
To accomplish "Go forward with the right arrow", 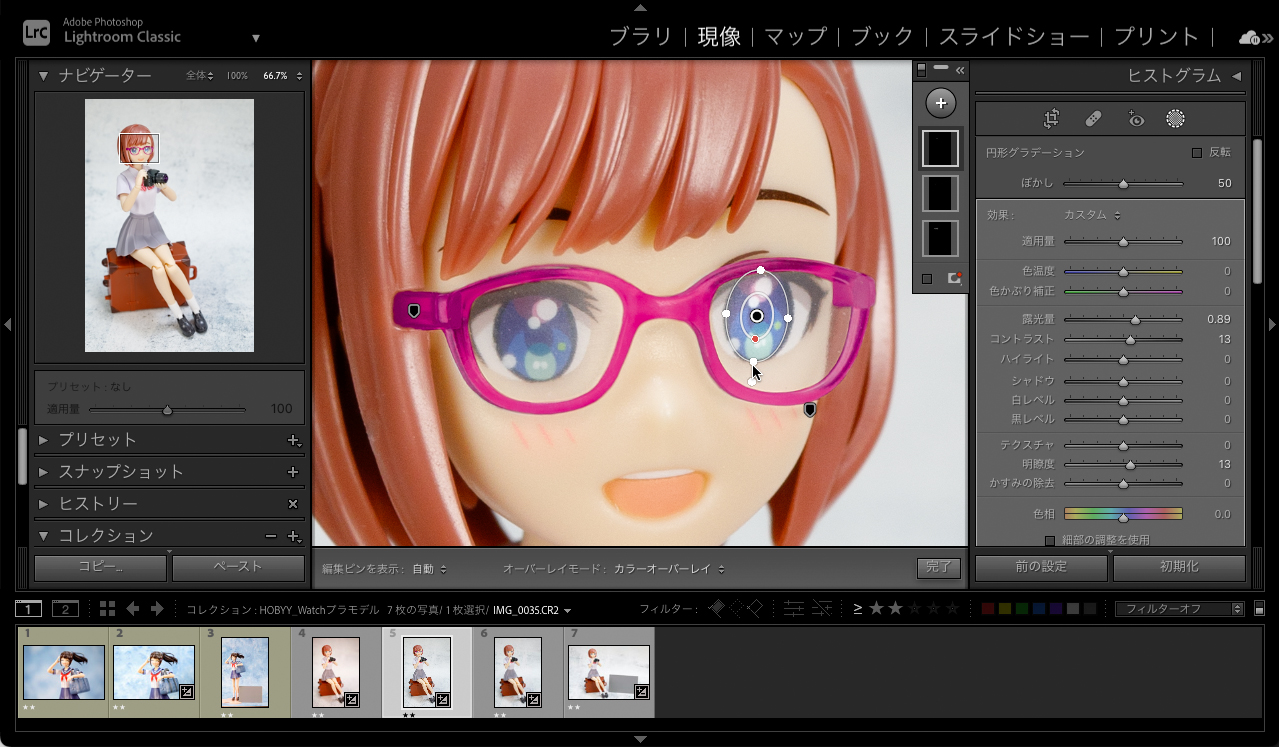I will 157,608.
